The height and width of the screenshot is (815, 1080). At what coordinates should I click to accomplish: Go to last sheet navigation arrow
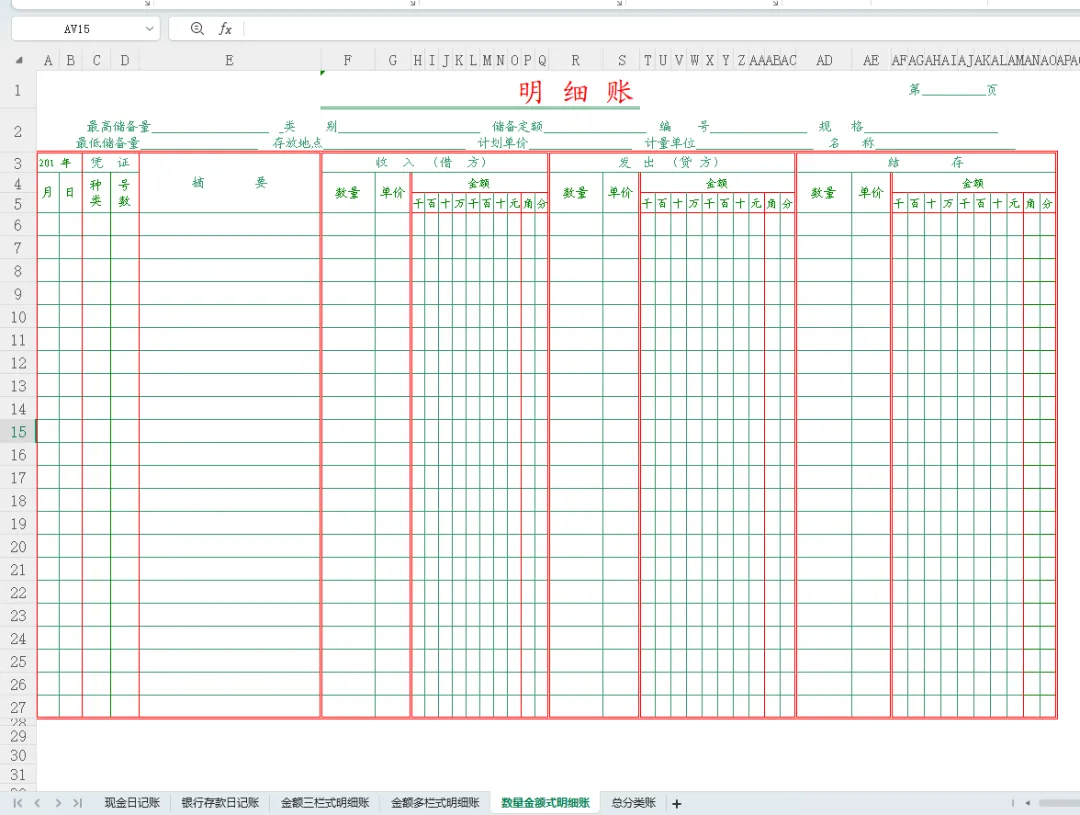click(77, 803)
